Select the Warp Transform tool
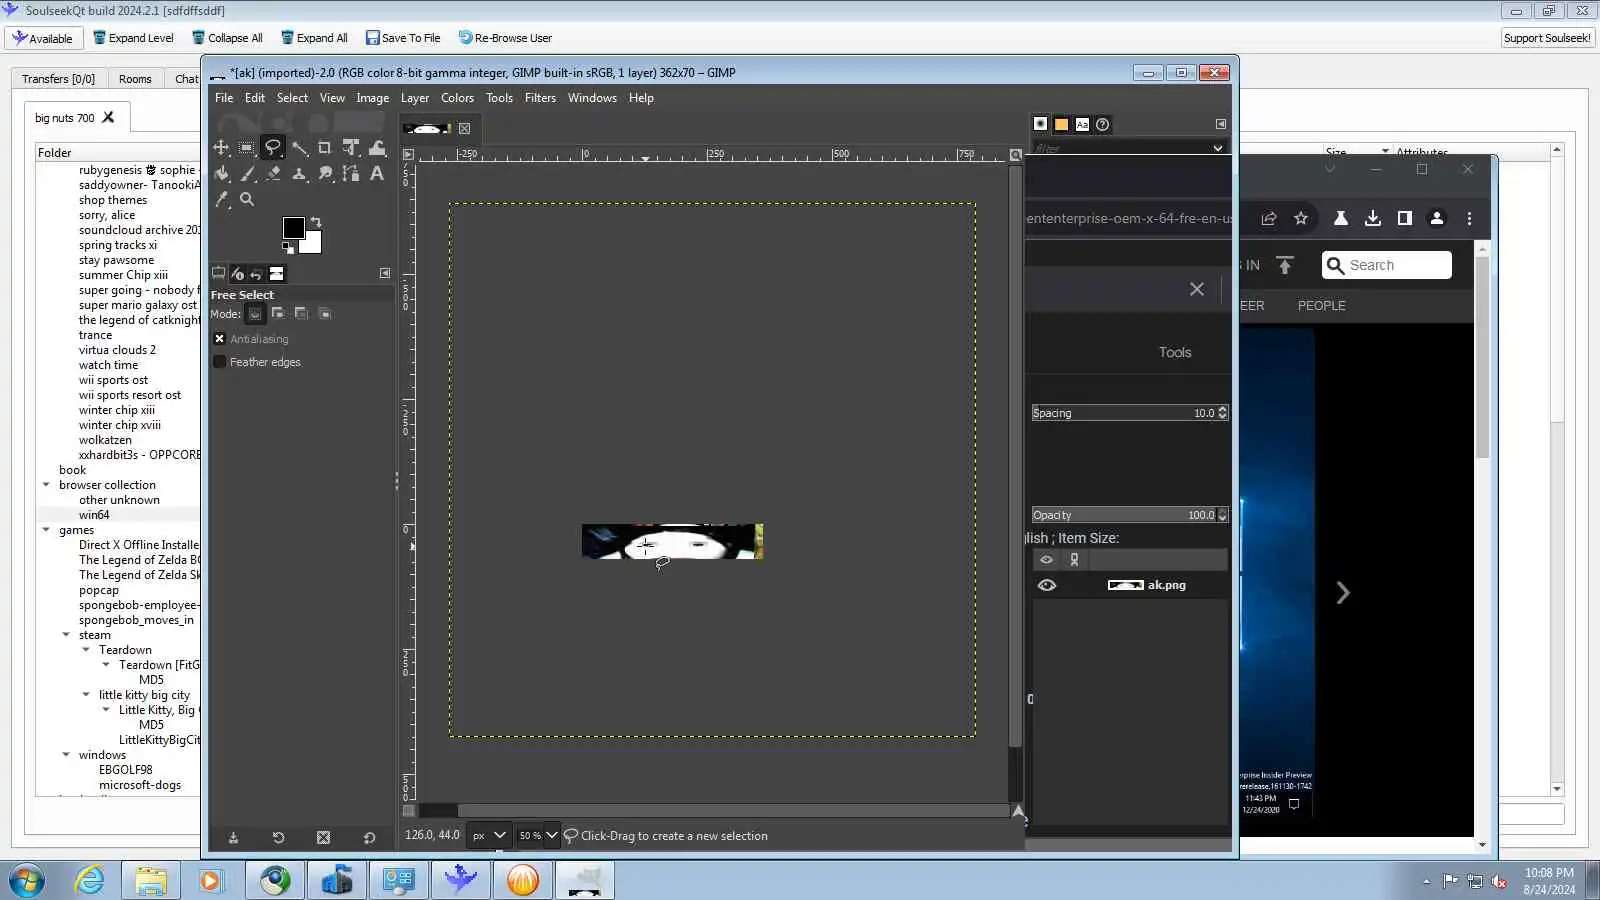 [x=377, y=148]
